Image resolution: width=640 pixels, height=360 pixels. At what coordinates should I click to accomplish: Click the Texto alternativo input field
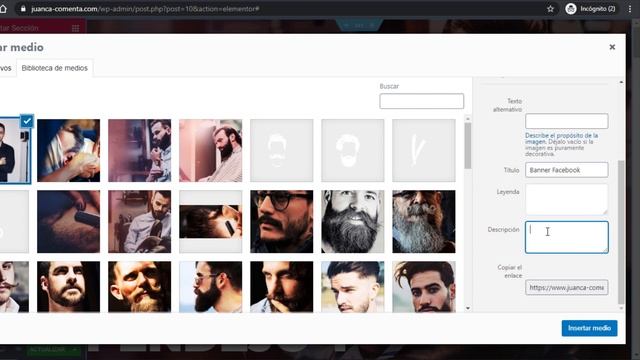(567, 121)
